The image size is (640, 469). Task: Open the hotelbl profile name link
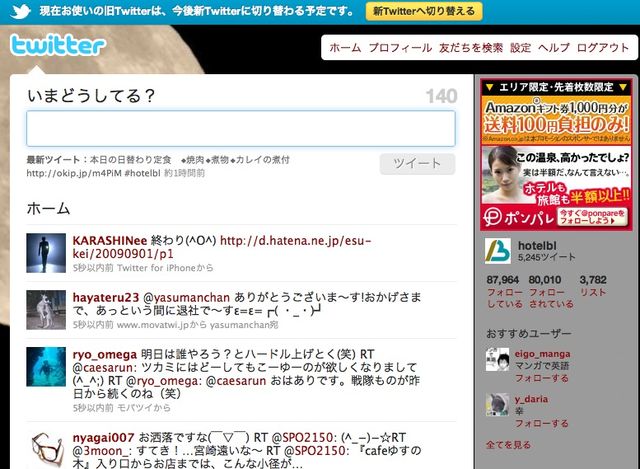click(537, 246)
